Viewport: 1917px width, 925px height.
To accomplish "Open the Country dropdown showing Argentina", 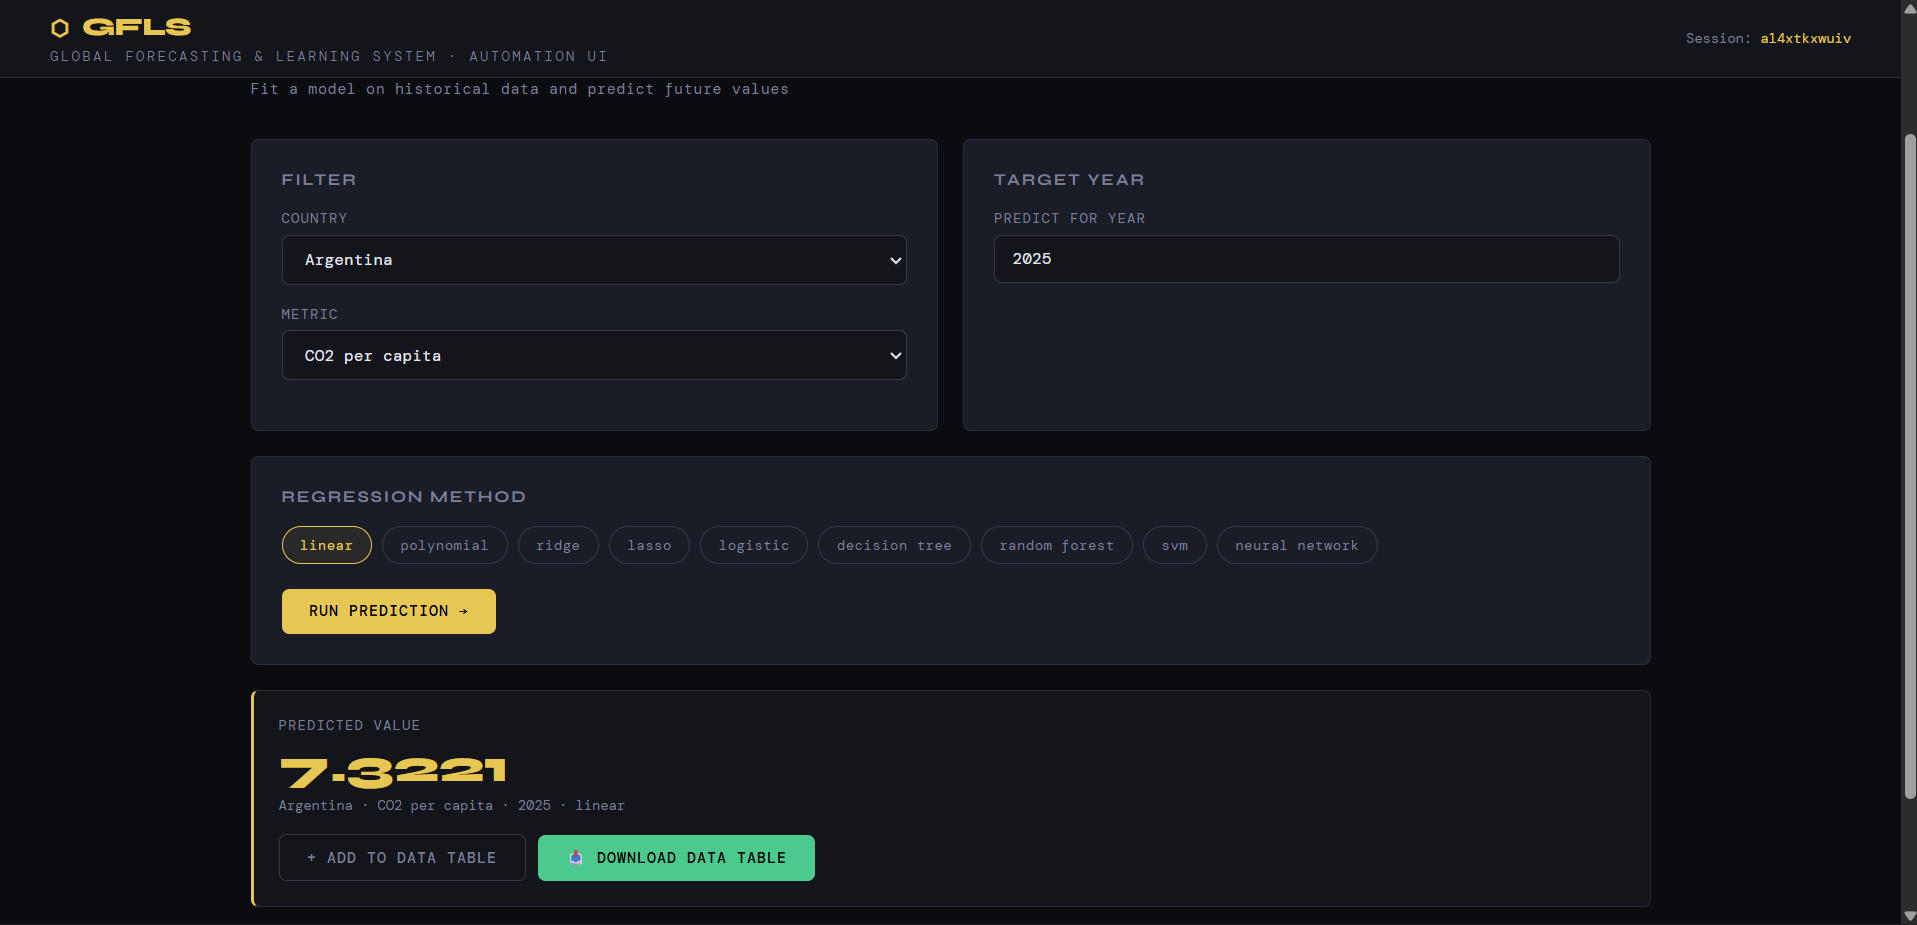I will [594, 260].
